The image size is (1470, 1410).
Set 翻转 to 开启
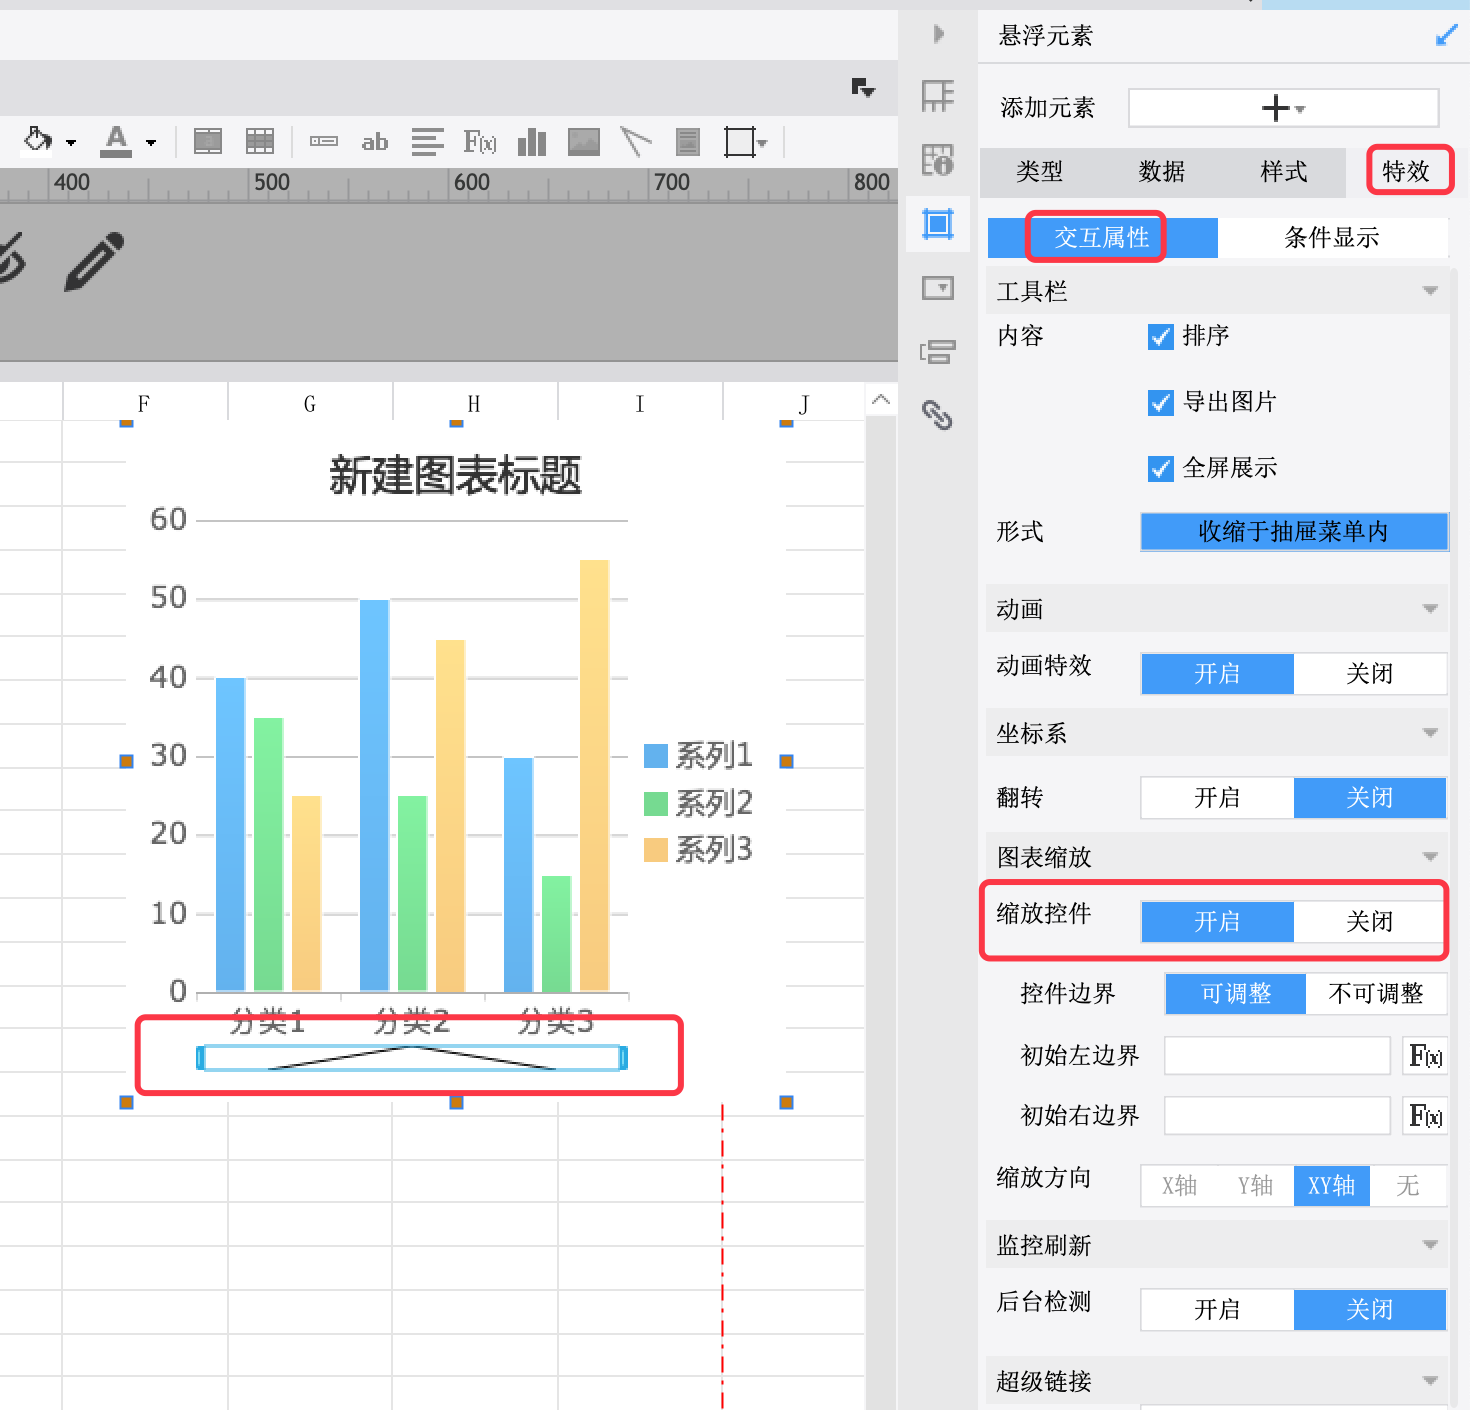tap(1217, 798)
